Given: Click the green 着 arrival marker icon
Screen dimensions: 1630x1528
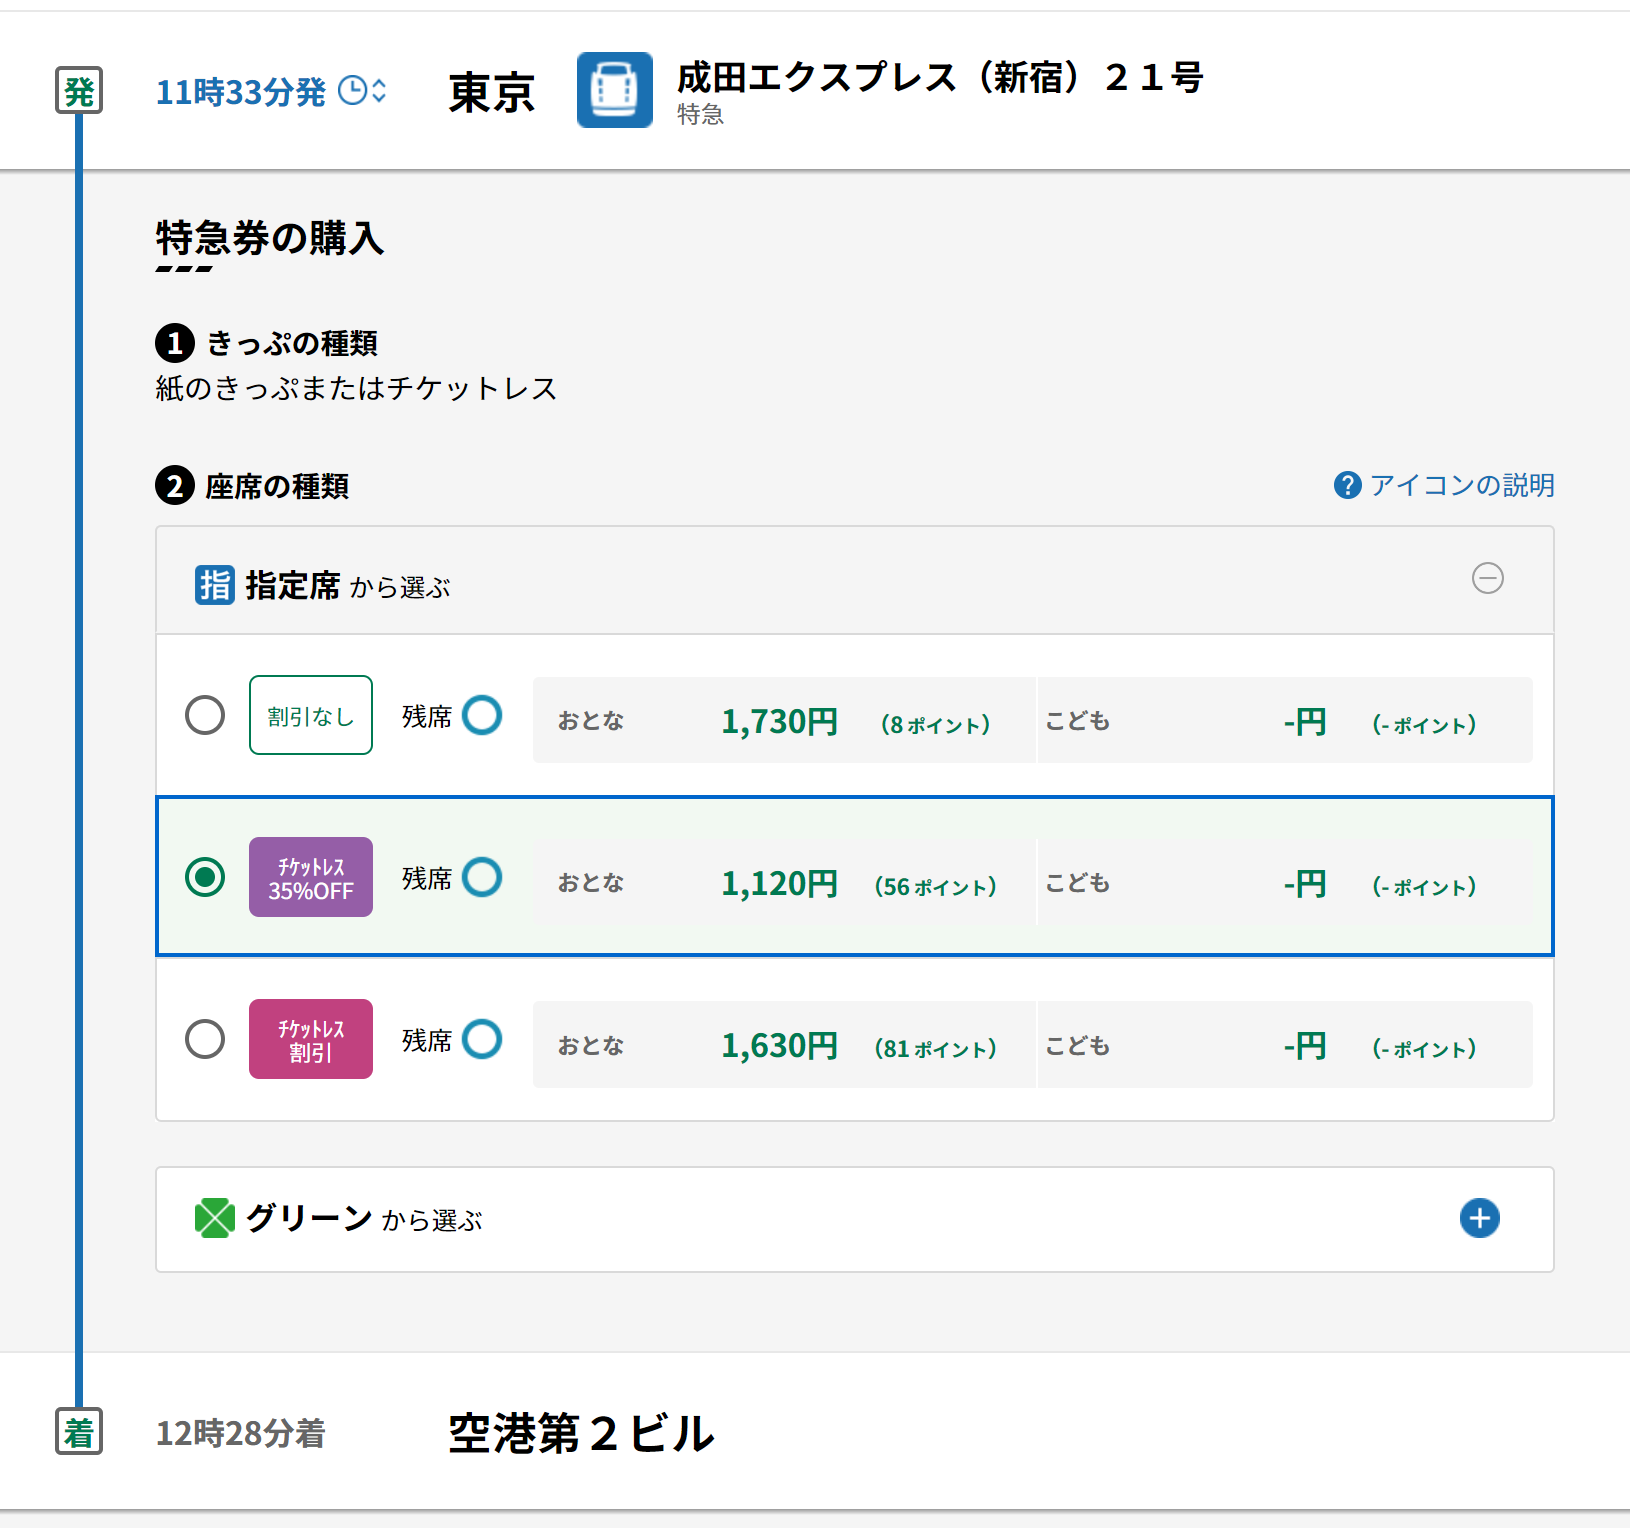Looking at the screenshot, I should (x=79, y=1432).
